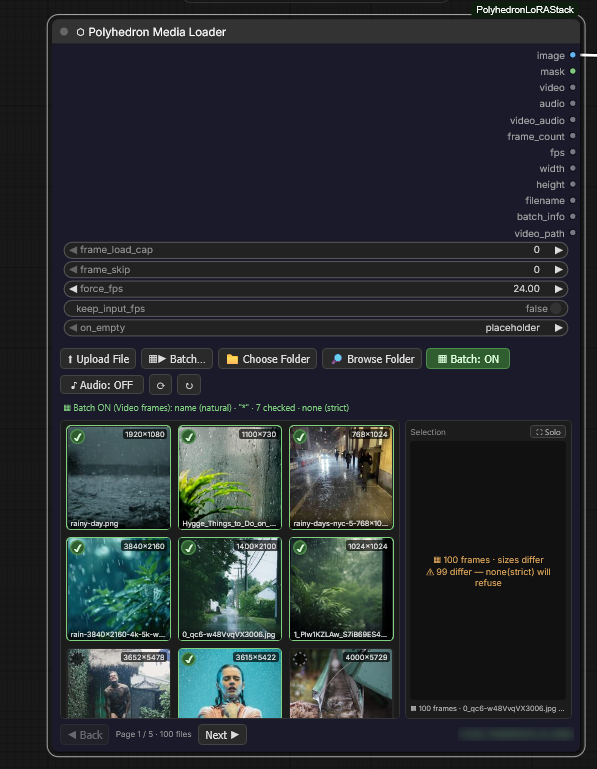
Task: Click the 'Page 1 / 5 · 100 files' text
Action: [154, 734]
